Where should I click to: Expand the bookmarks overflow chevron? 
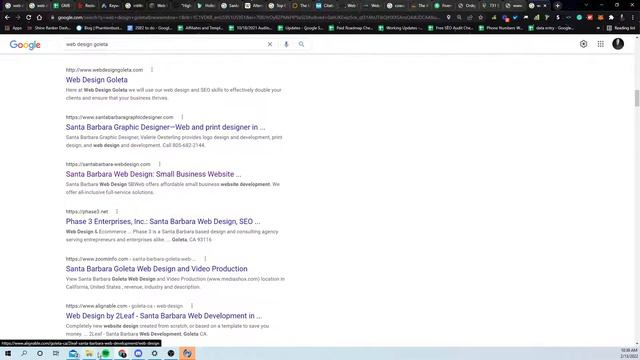click(598, 28)
